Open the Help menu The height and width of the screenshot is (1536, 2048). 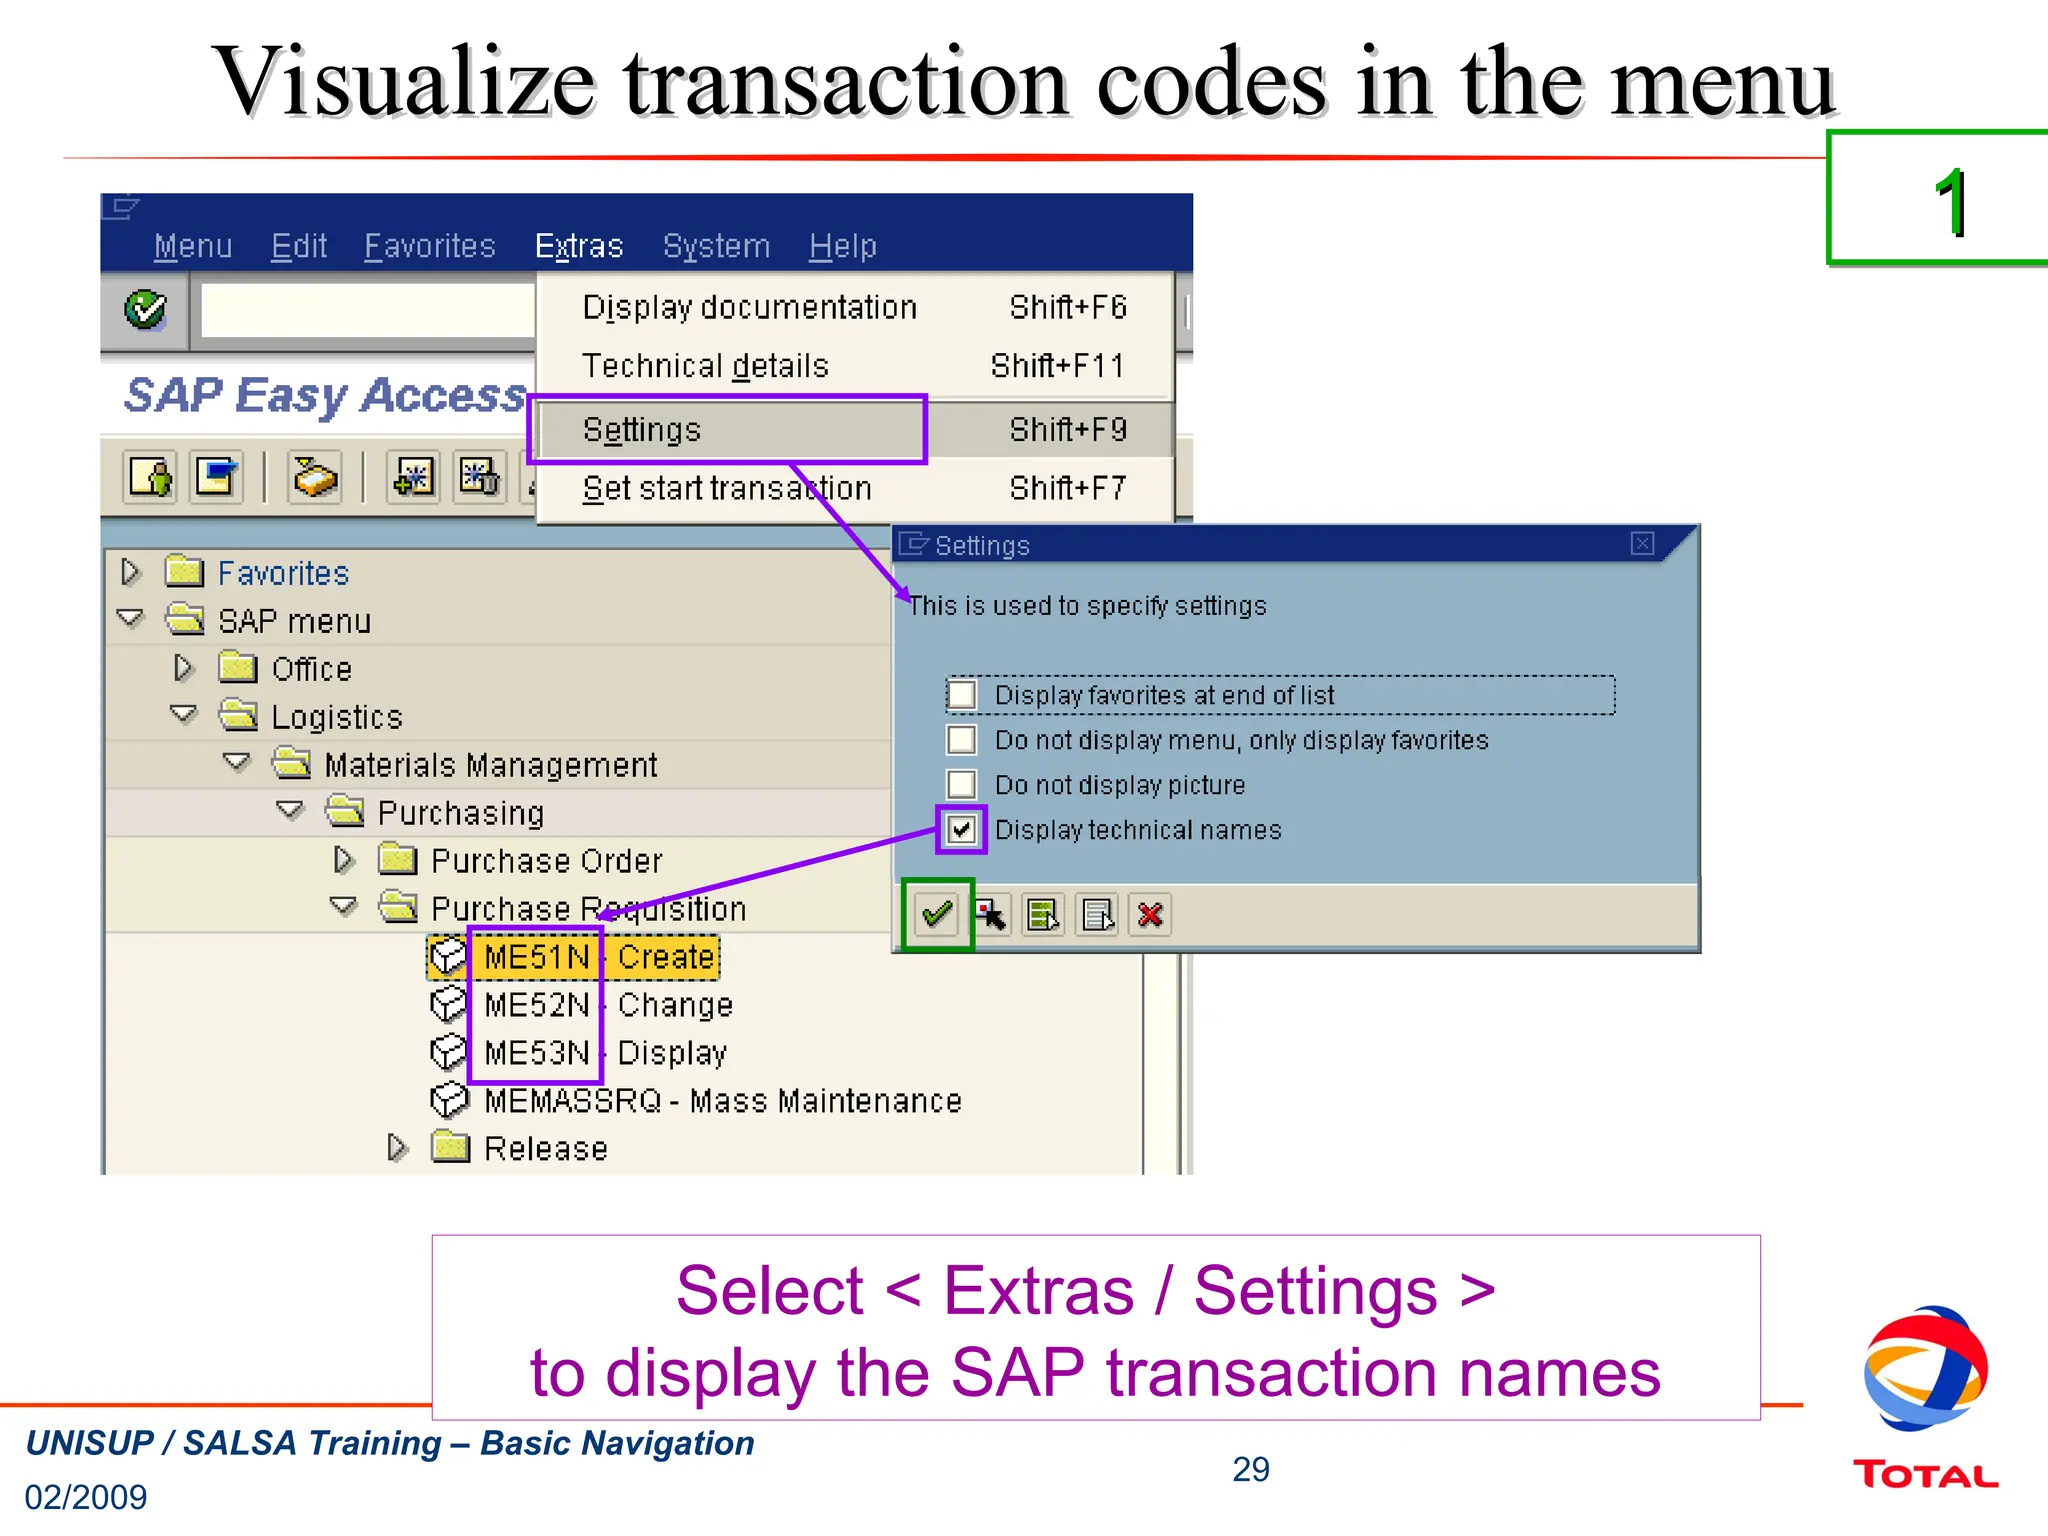[x=843, y=246]
